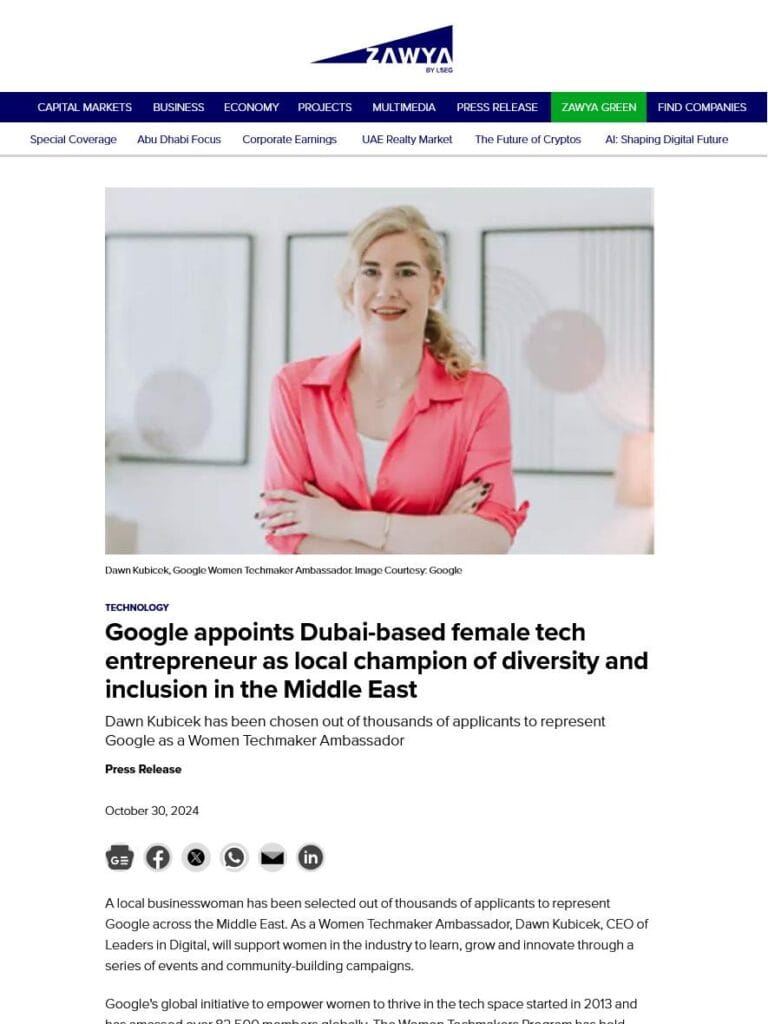
Task: Share article via WhatsApp
Action: 234,857
